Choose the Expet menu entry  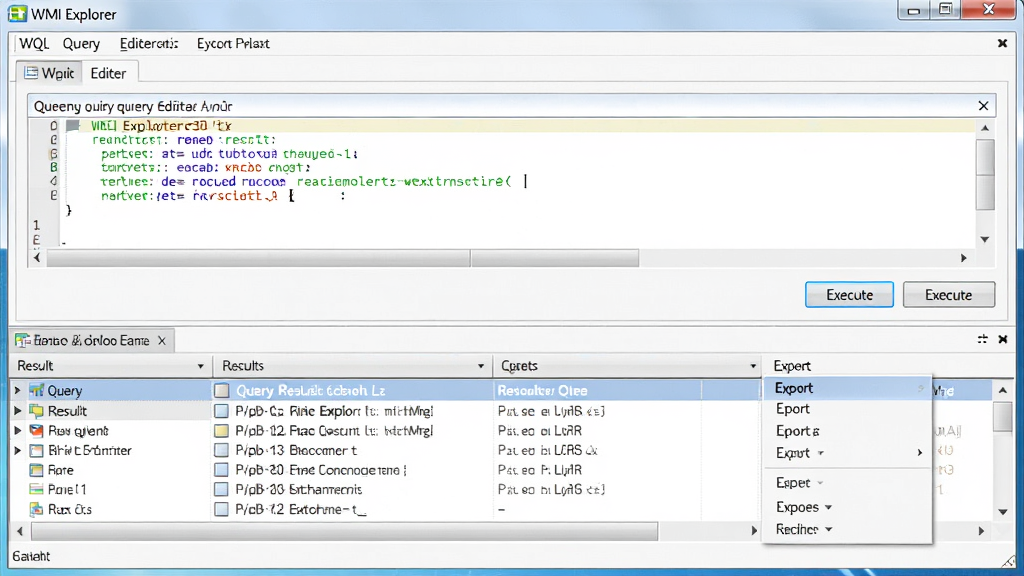pyautogui.click(x=847, y=483)
